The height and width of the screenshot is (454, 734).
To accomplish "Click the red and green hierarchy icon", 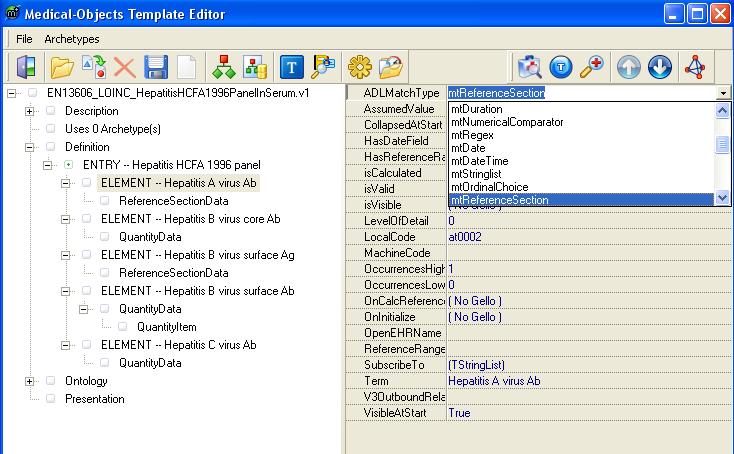I will 224,67.
